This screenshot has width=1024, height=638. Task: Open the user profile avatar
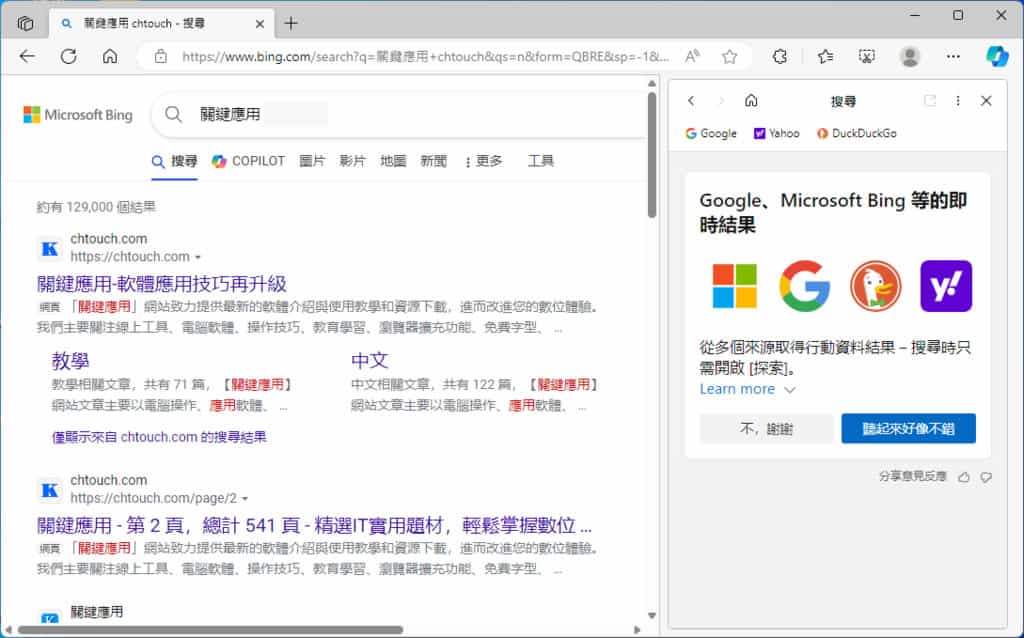pos(910,57)
